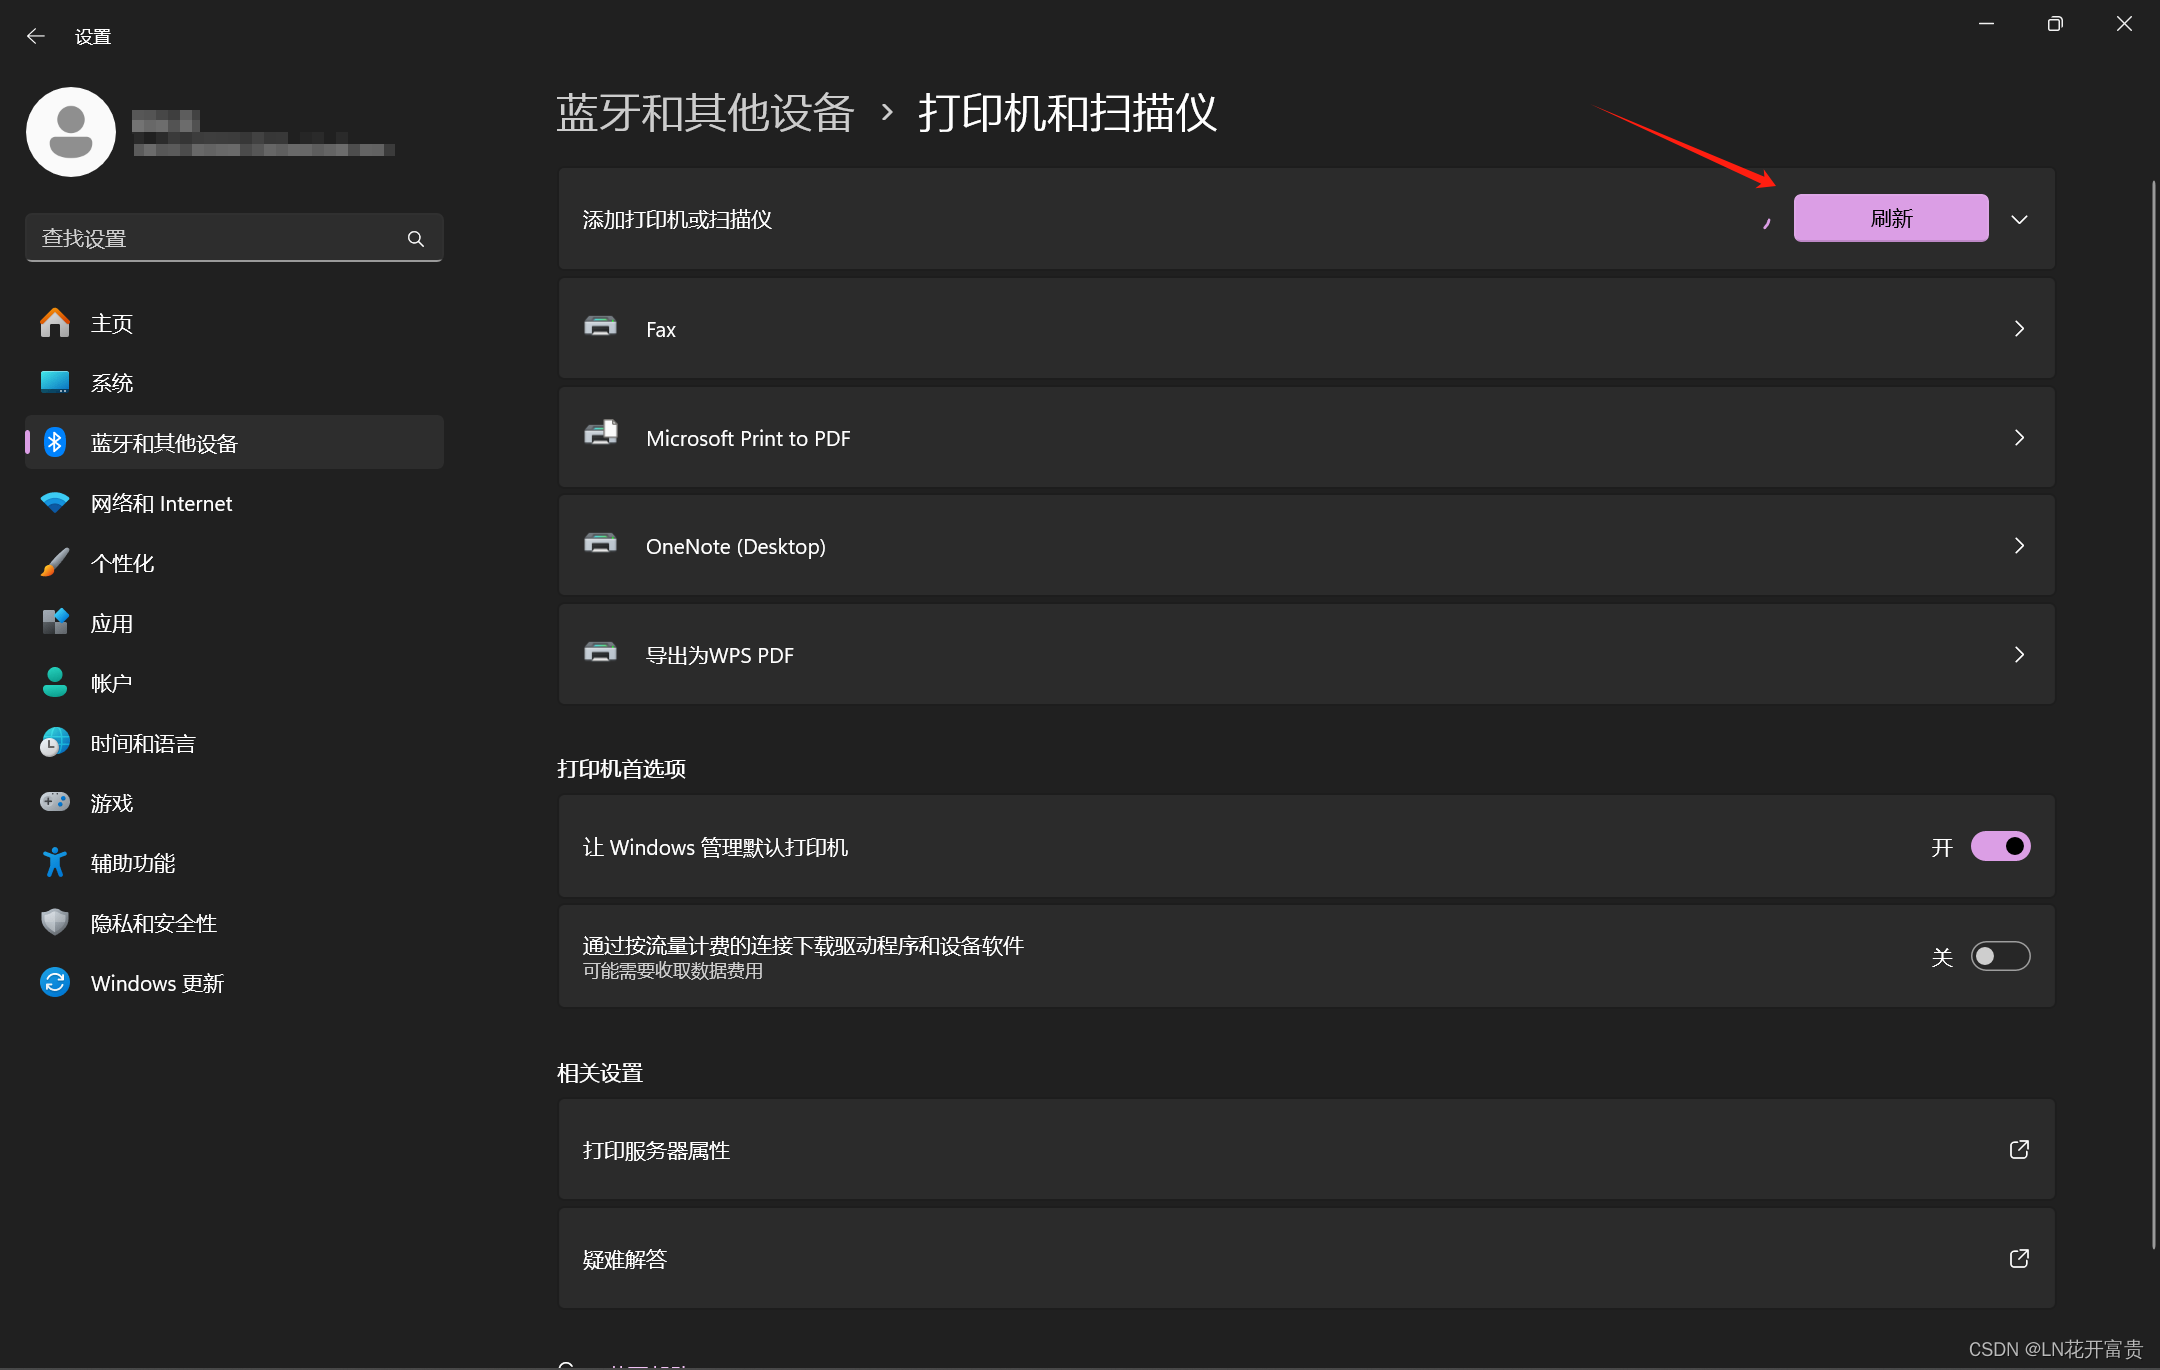Open 导出为WPS PDF printer chevron
Viewport: 2160px width, 1370px height.
pyautogui.click(x=2019, y=655)
